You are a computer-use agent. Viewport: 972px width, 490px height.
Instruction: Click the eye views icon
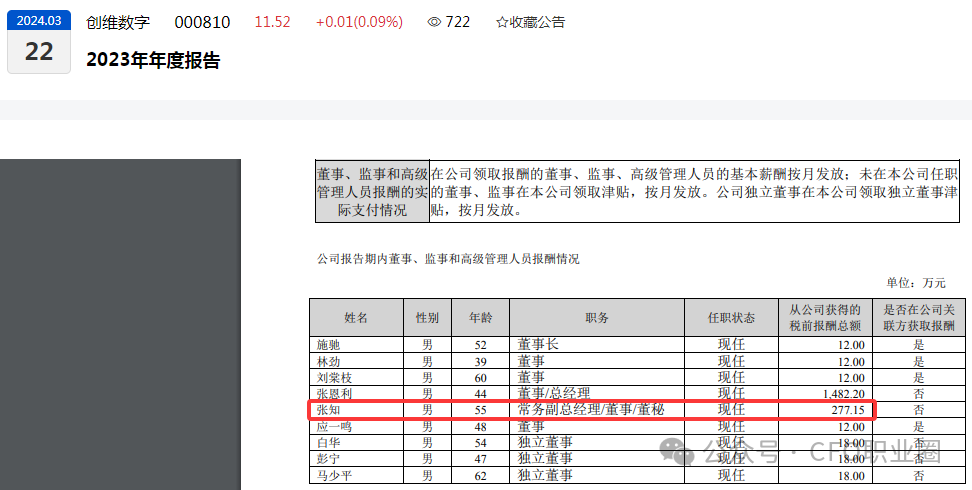(x=435, y=22)
